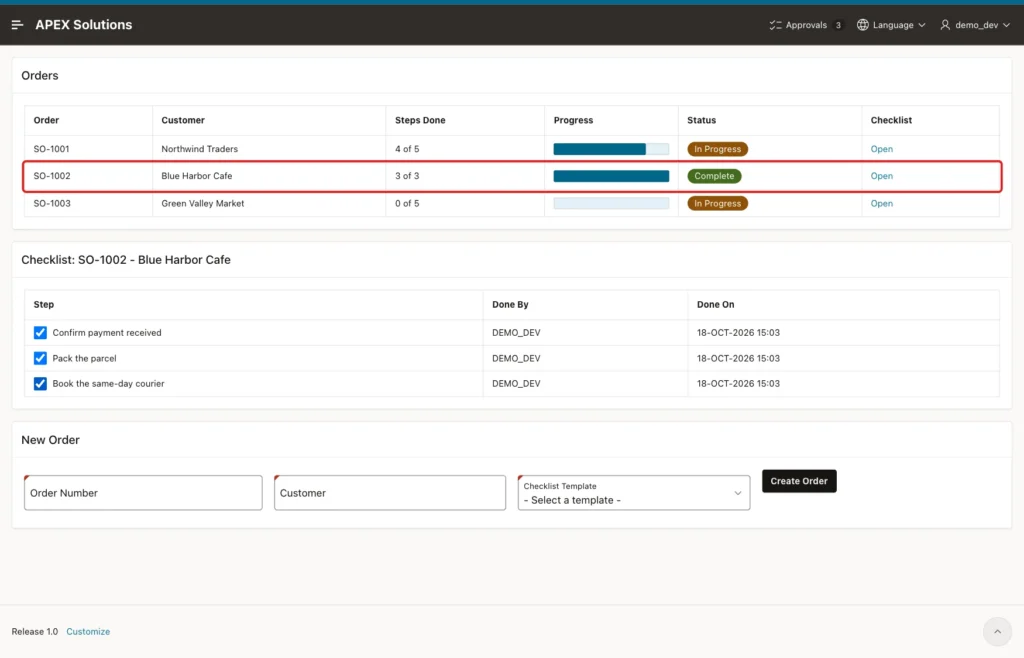This screenshot has width=1024, height=658.
Task: Uncheck Book the same-day courier step
Action: coord(40,383)
